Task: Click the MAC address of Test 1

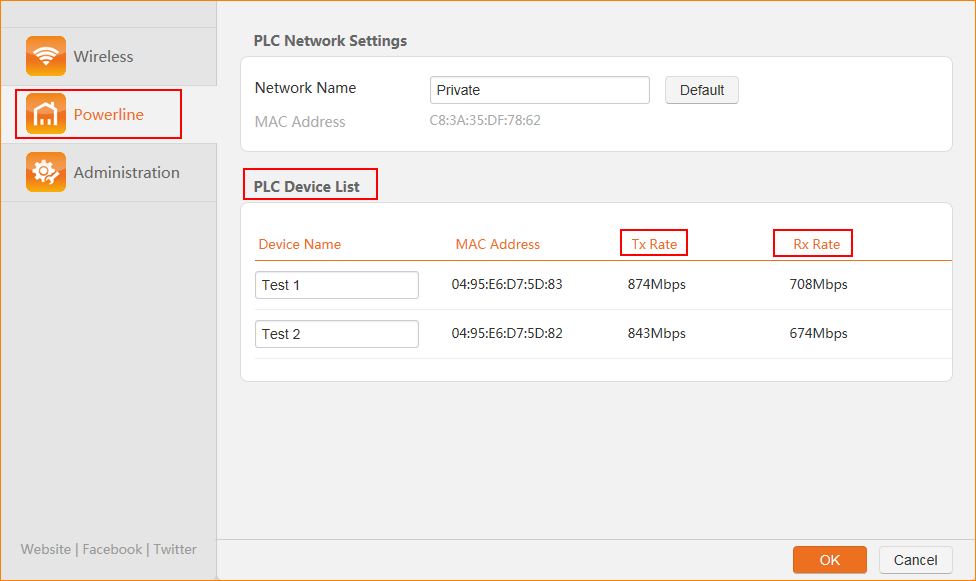Action: pyautogui.click(x=506, y=284)
